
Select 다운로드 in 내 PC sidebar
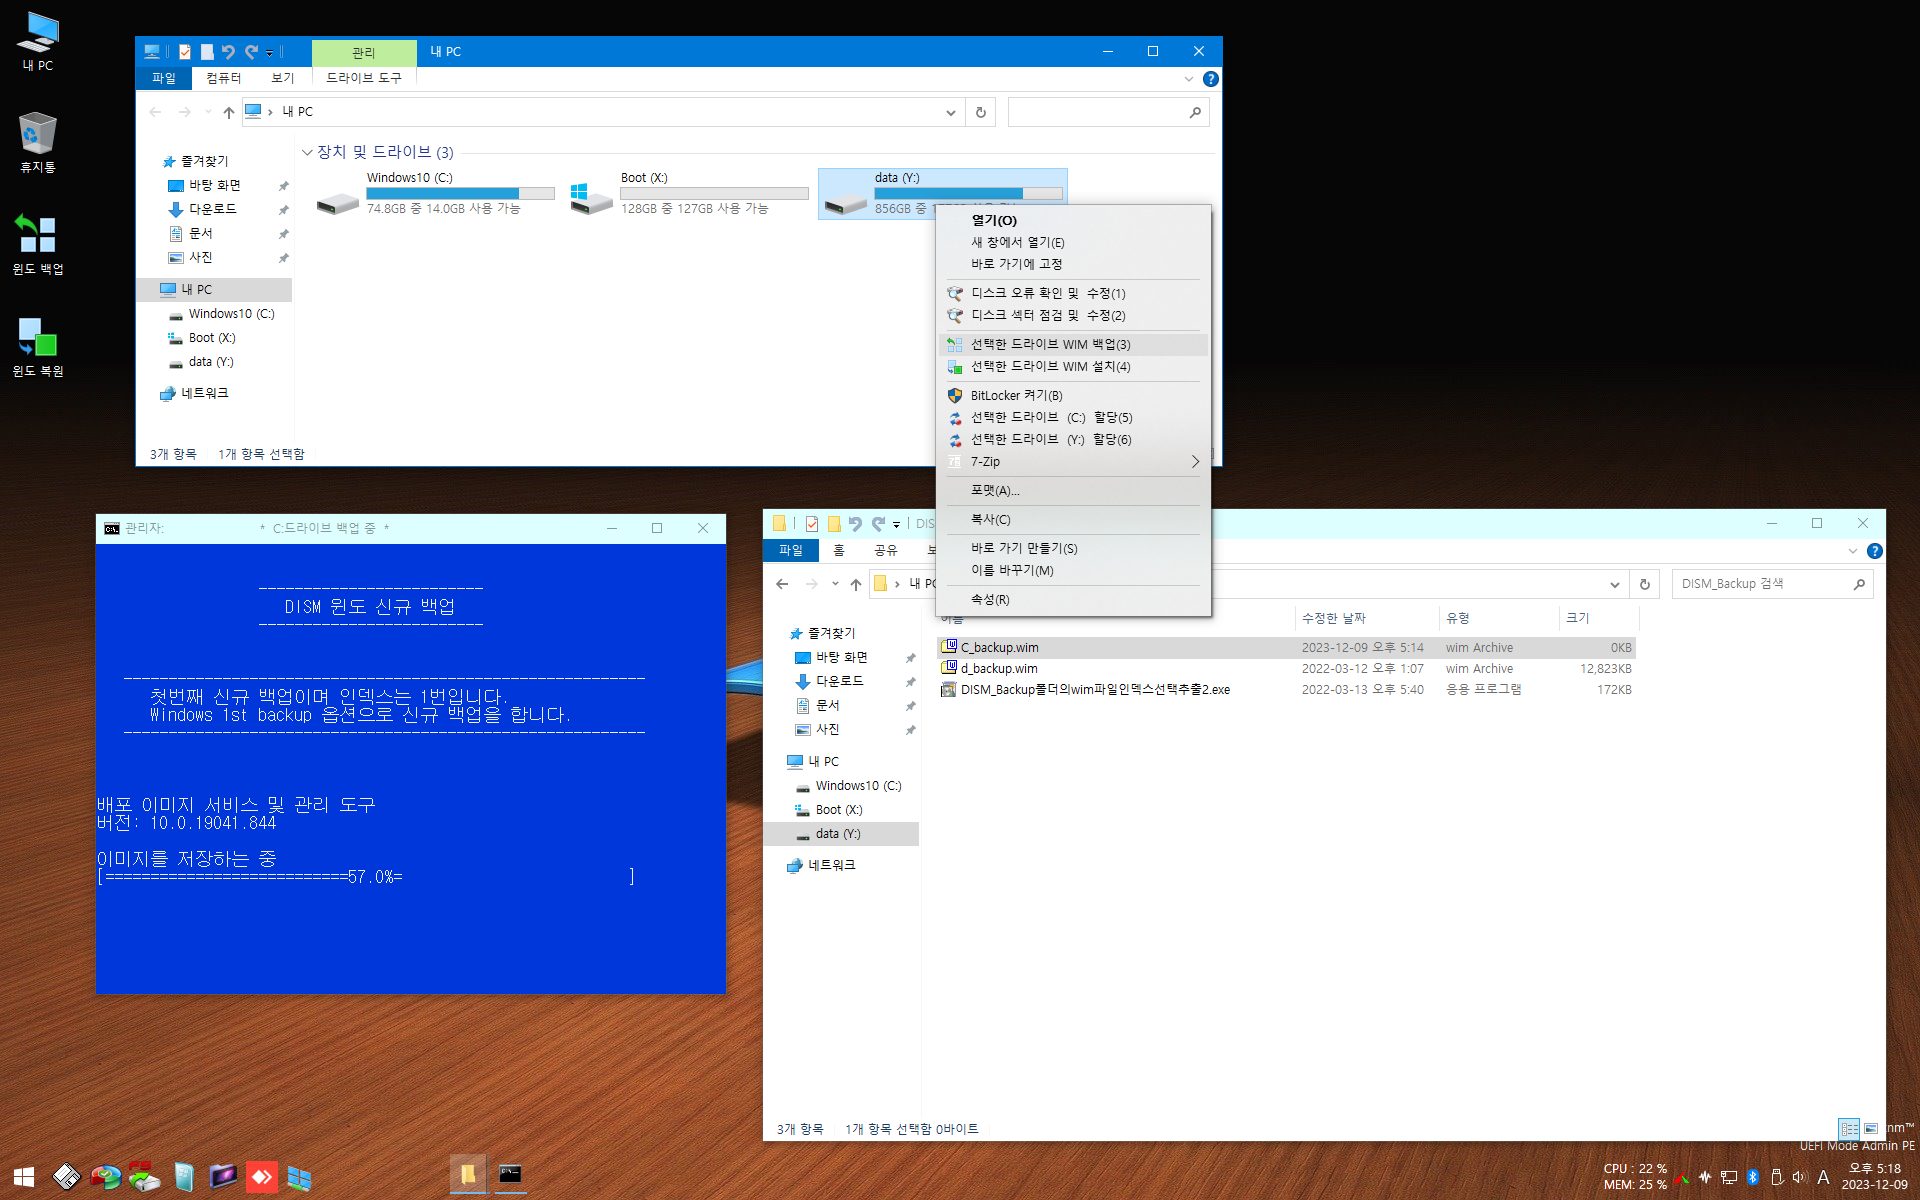[x=213, y=209]
